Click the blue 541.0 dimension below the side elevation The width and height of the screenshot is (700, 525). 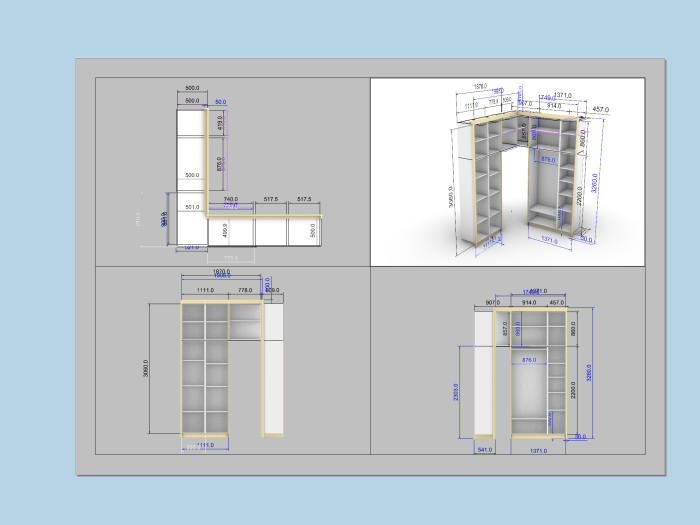(x=485, y=450)
